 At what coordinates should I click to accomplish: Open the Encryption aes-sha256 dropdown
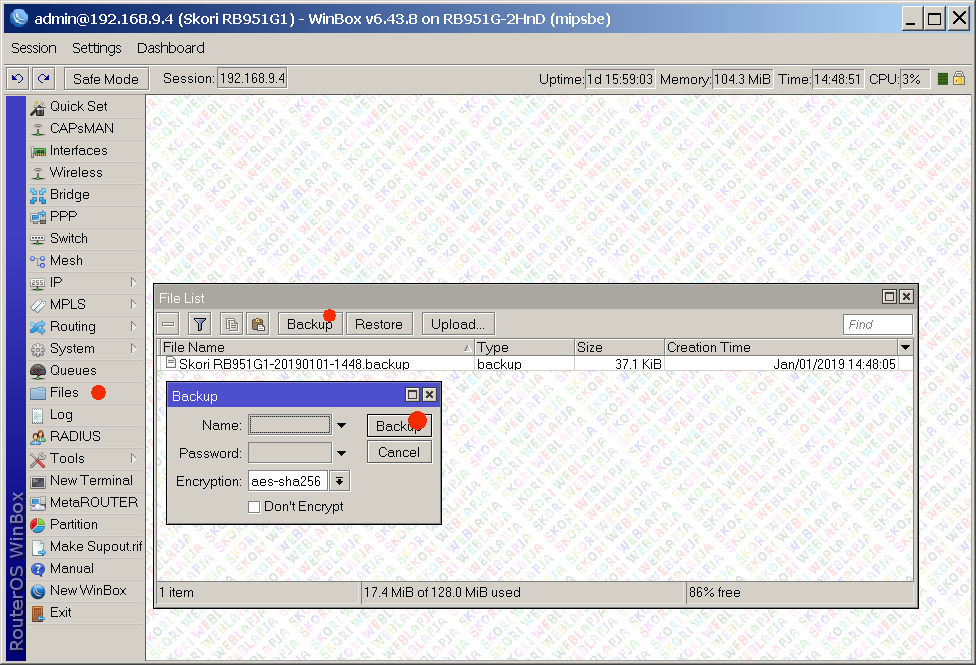coord(340,481)
